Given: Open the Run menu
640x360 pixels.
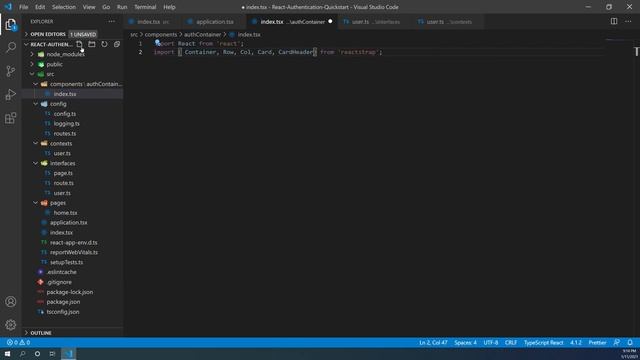Looking at the screenshot, I should tap(122, 7).
